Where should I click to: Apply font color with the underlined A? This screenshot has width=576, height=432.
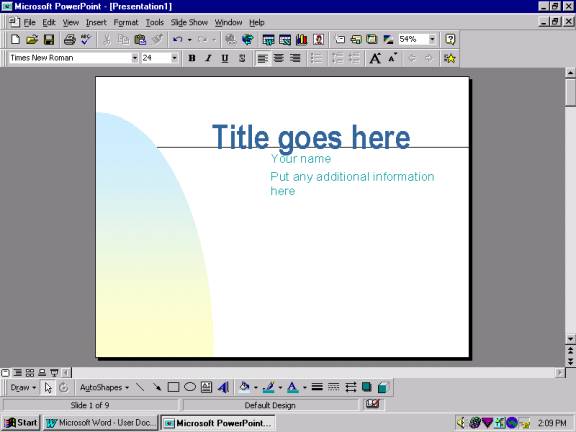click(x=292, y=388)
